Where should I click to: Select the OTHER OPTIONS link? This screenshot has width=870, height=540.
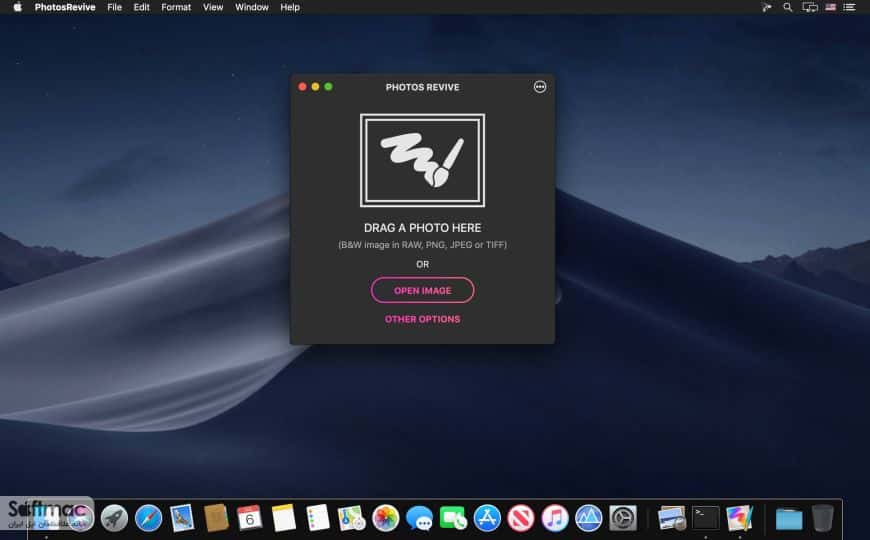tap(422, 319)
